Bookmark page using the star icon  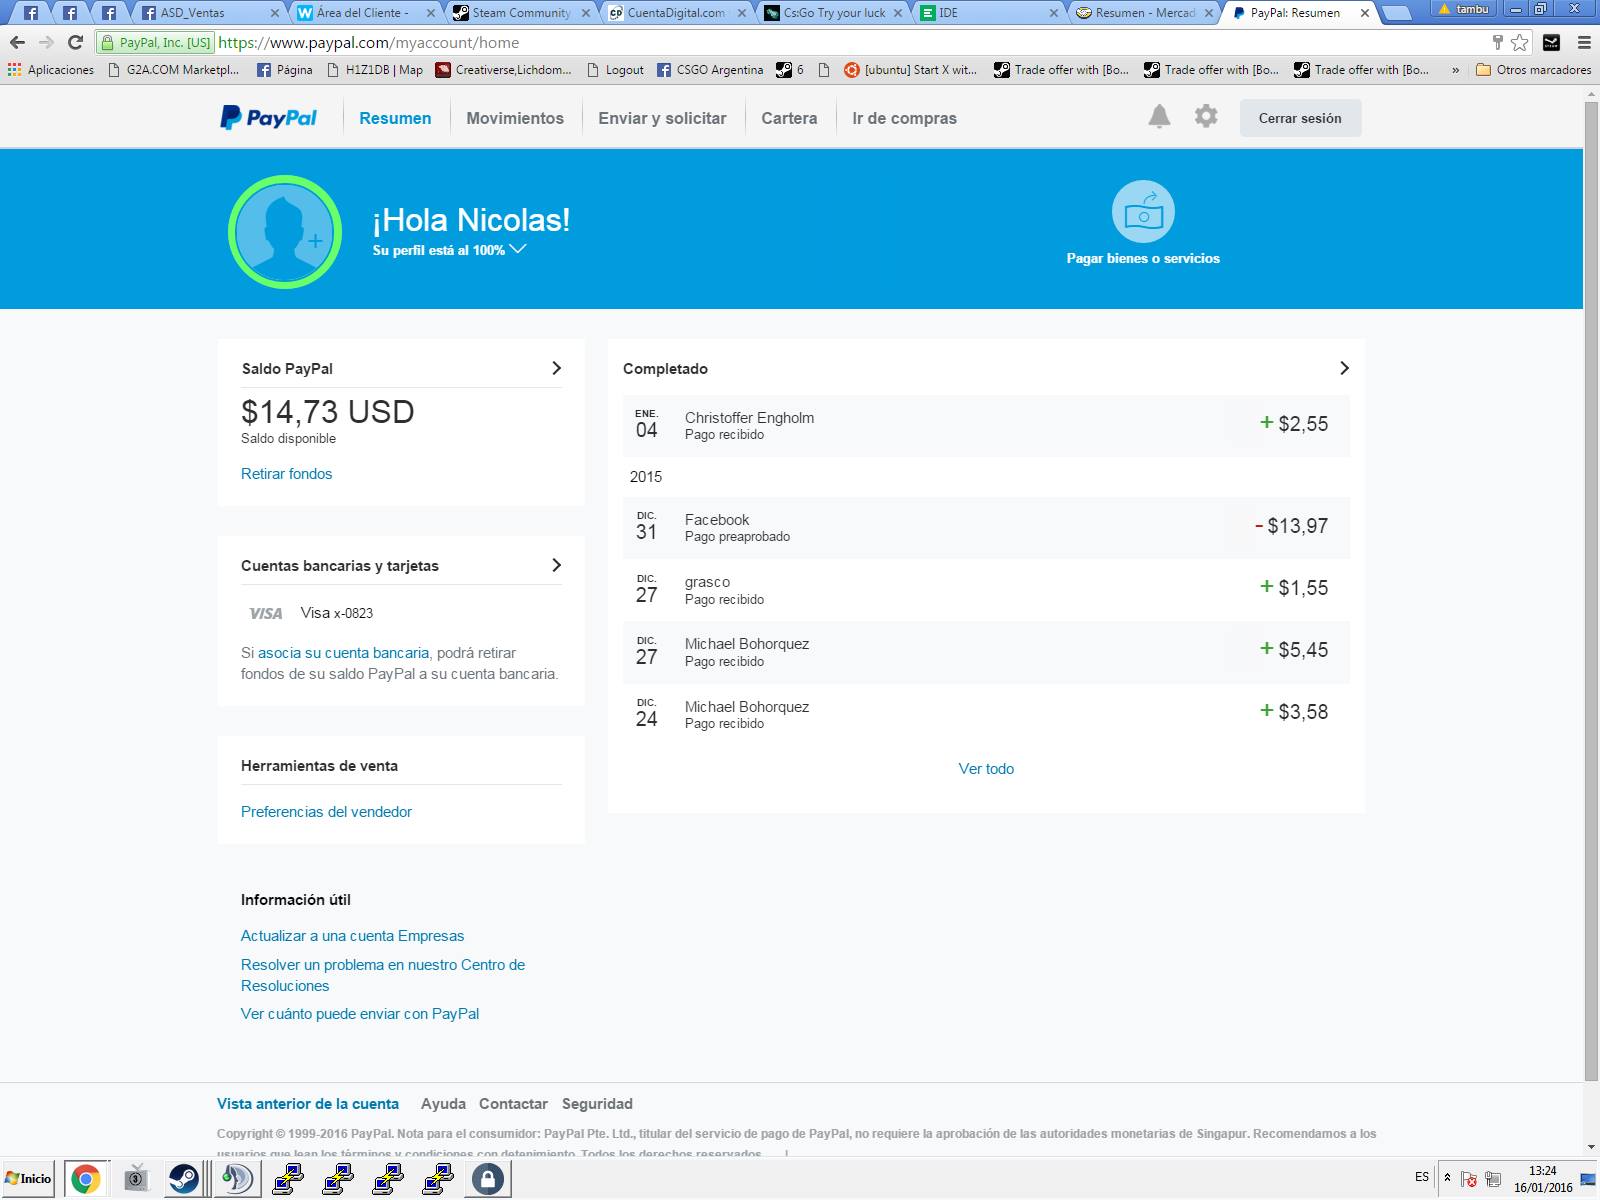coord(1520,42)
